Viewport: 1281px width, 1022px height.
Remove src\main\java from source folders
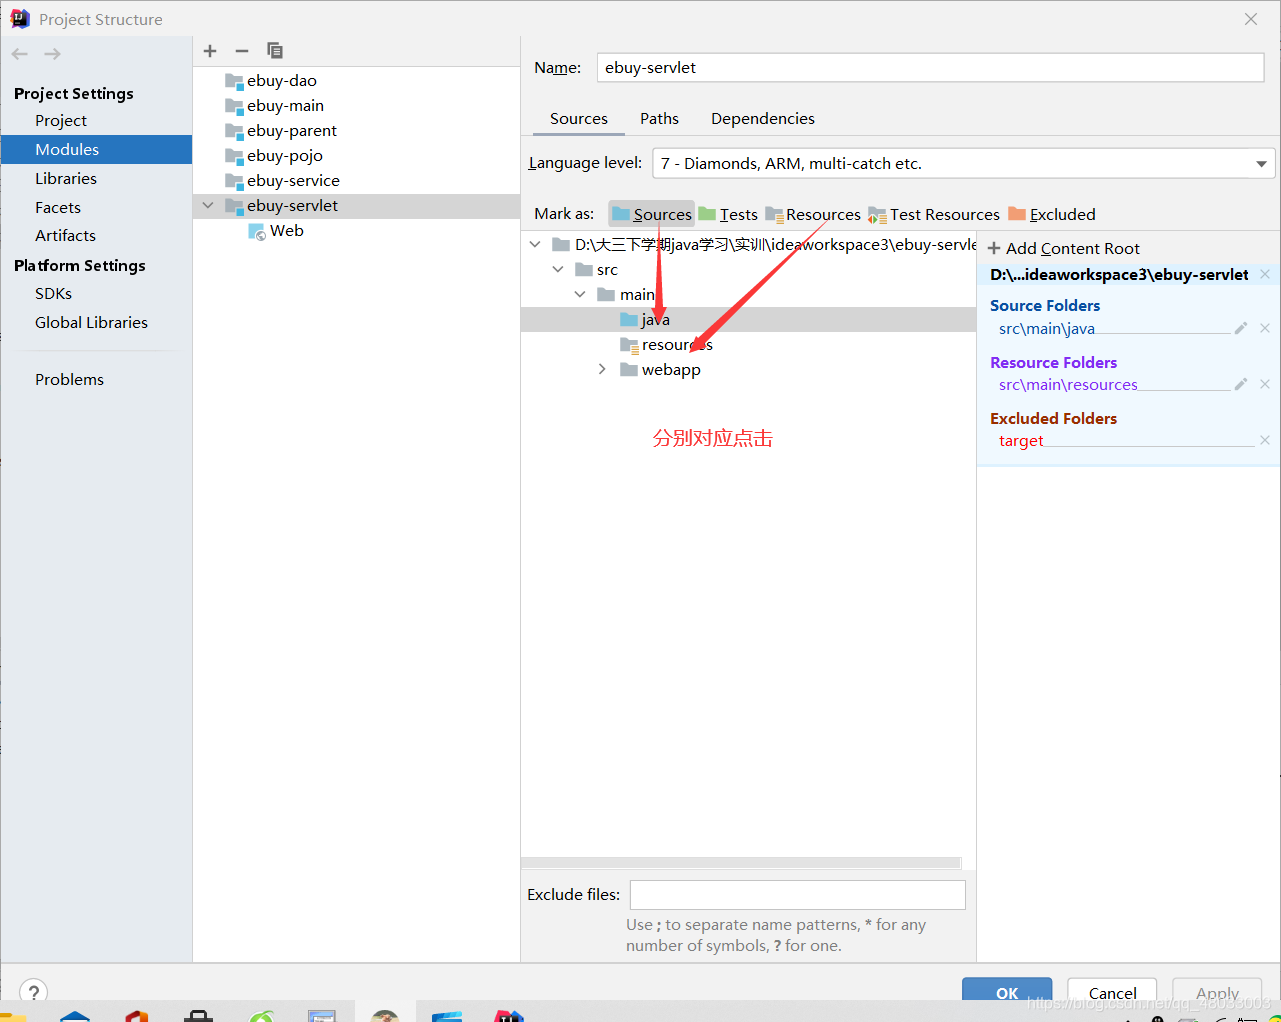pyautogui.click(x=1265, y=328)
